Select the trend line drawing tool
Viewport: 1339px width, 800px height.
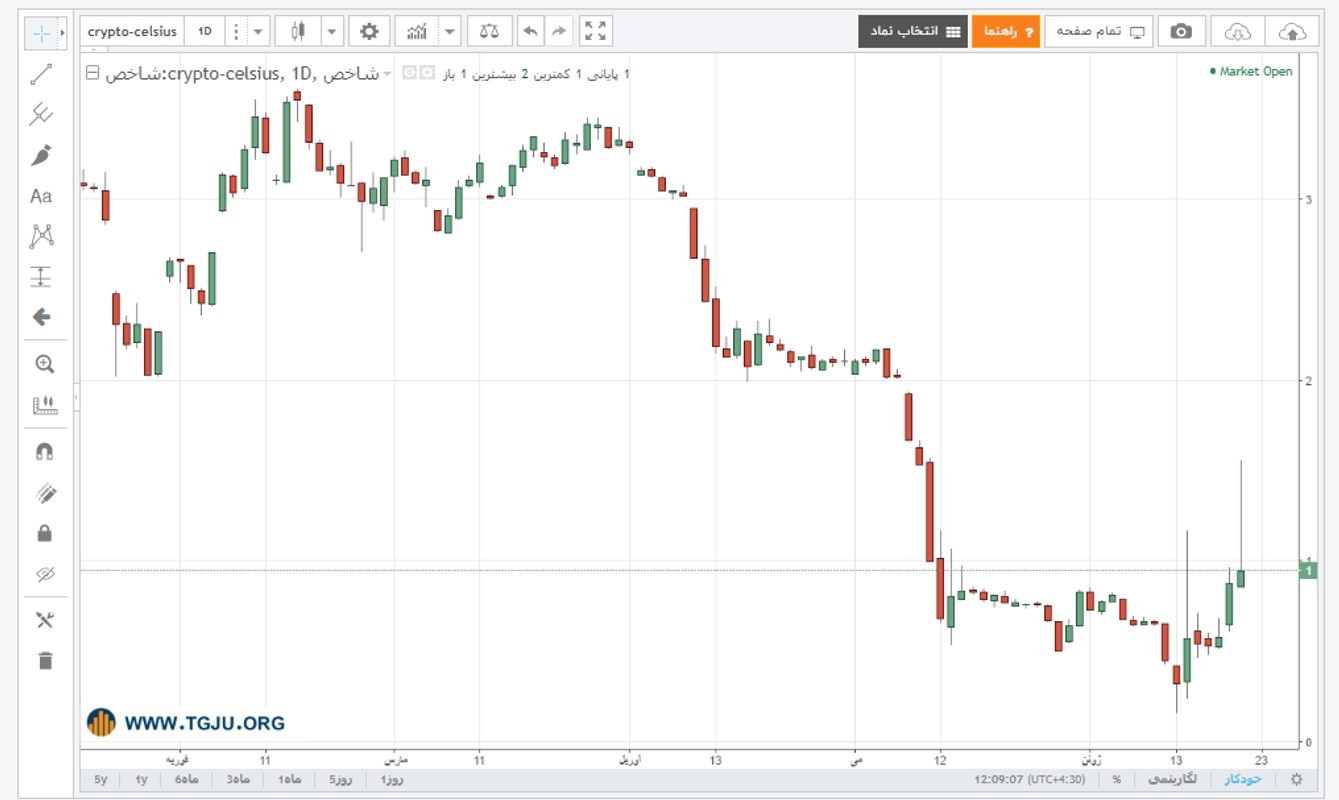point(41,74)
